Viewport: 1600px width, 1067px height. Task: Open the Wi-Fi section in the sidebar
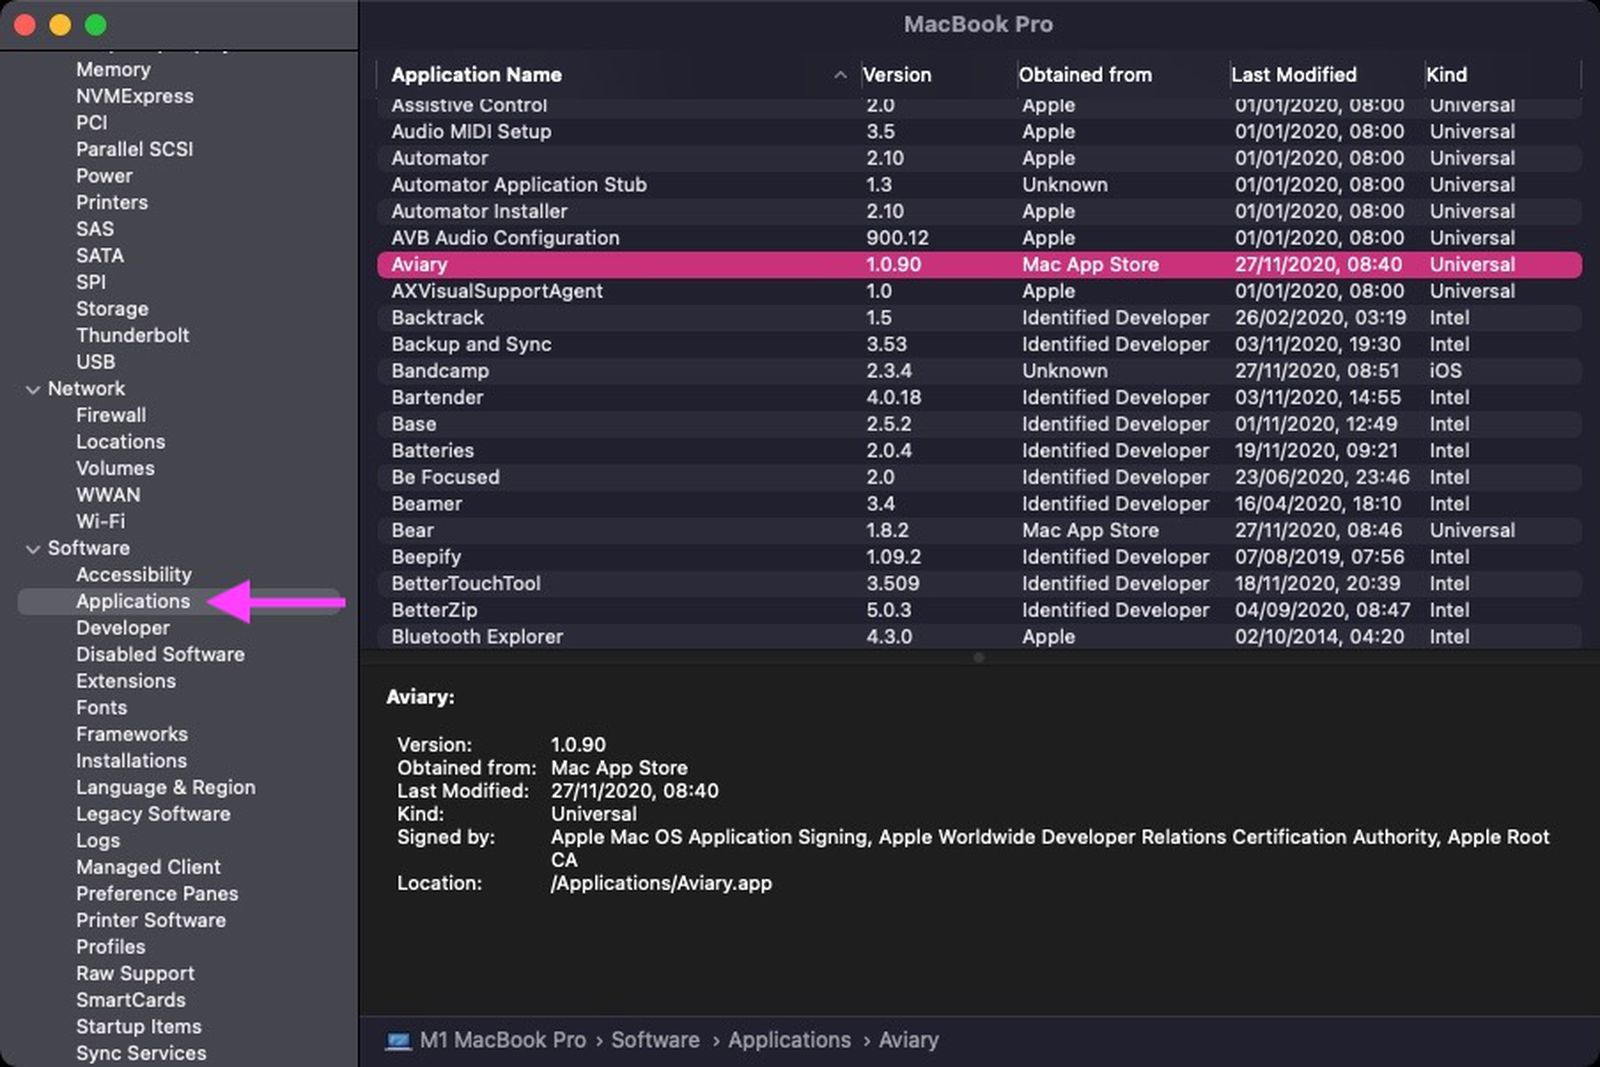100,521
